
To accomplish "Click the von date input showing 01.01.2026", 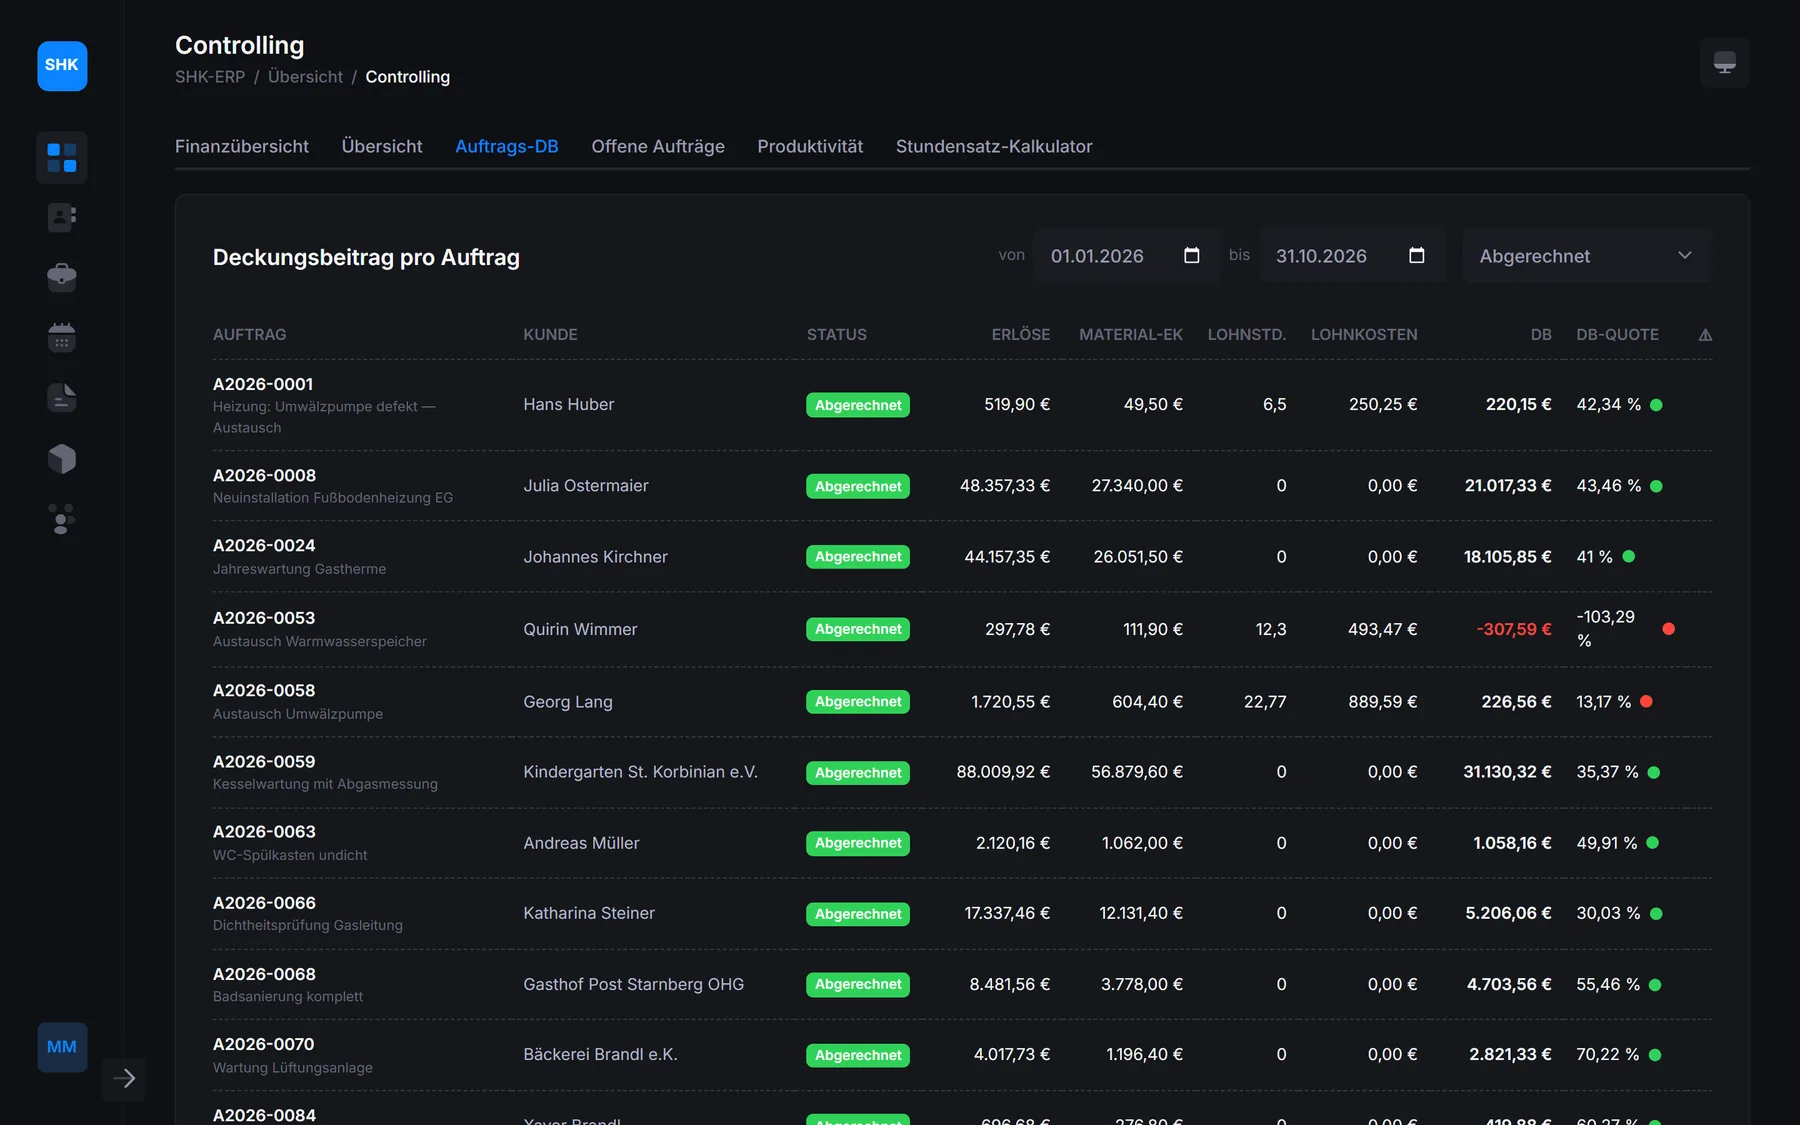I will [1126, 256].
